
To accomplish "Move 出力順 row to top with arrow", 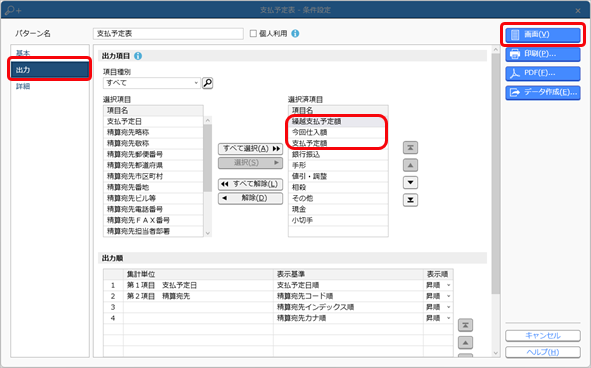I will pyautogui.click(x=465, y=325).
